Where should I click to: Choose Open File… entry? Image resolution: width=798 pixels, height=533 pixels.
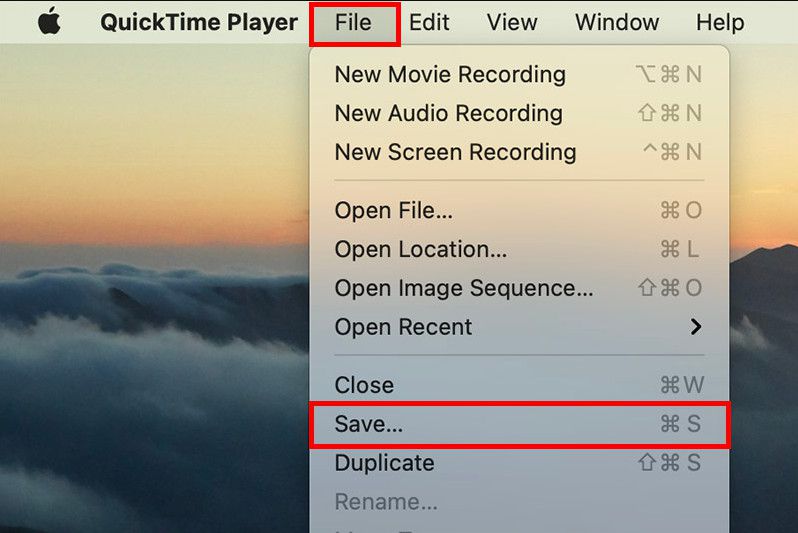[519, 210]
